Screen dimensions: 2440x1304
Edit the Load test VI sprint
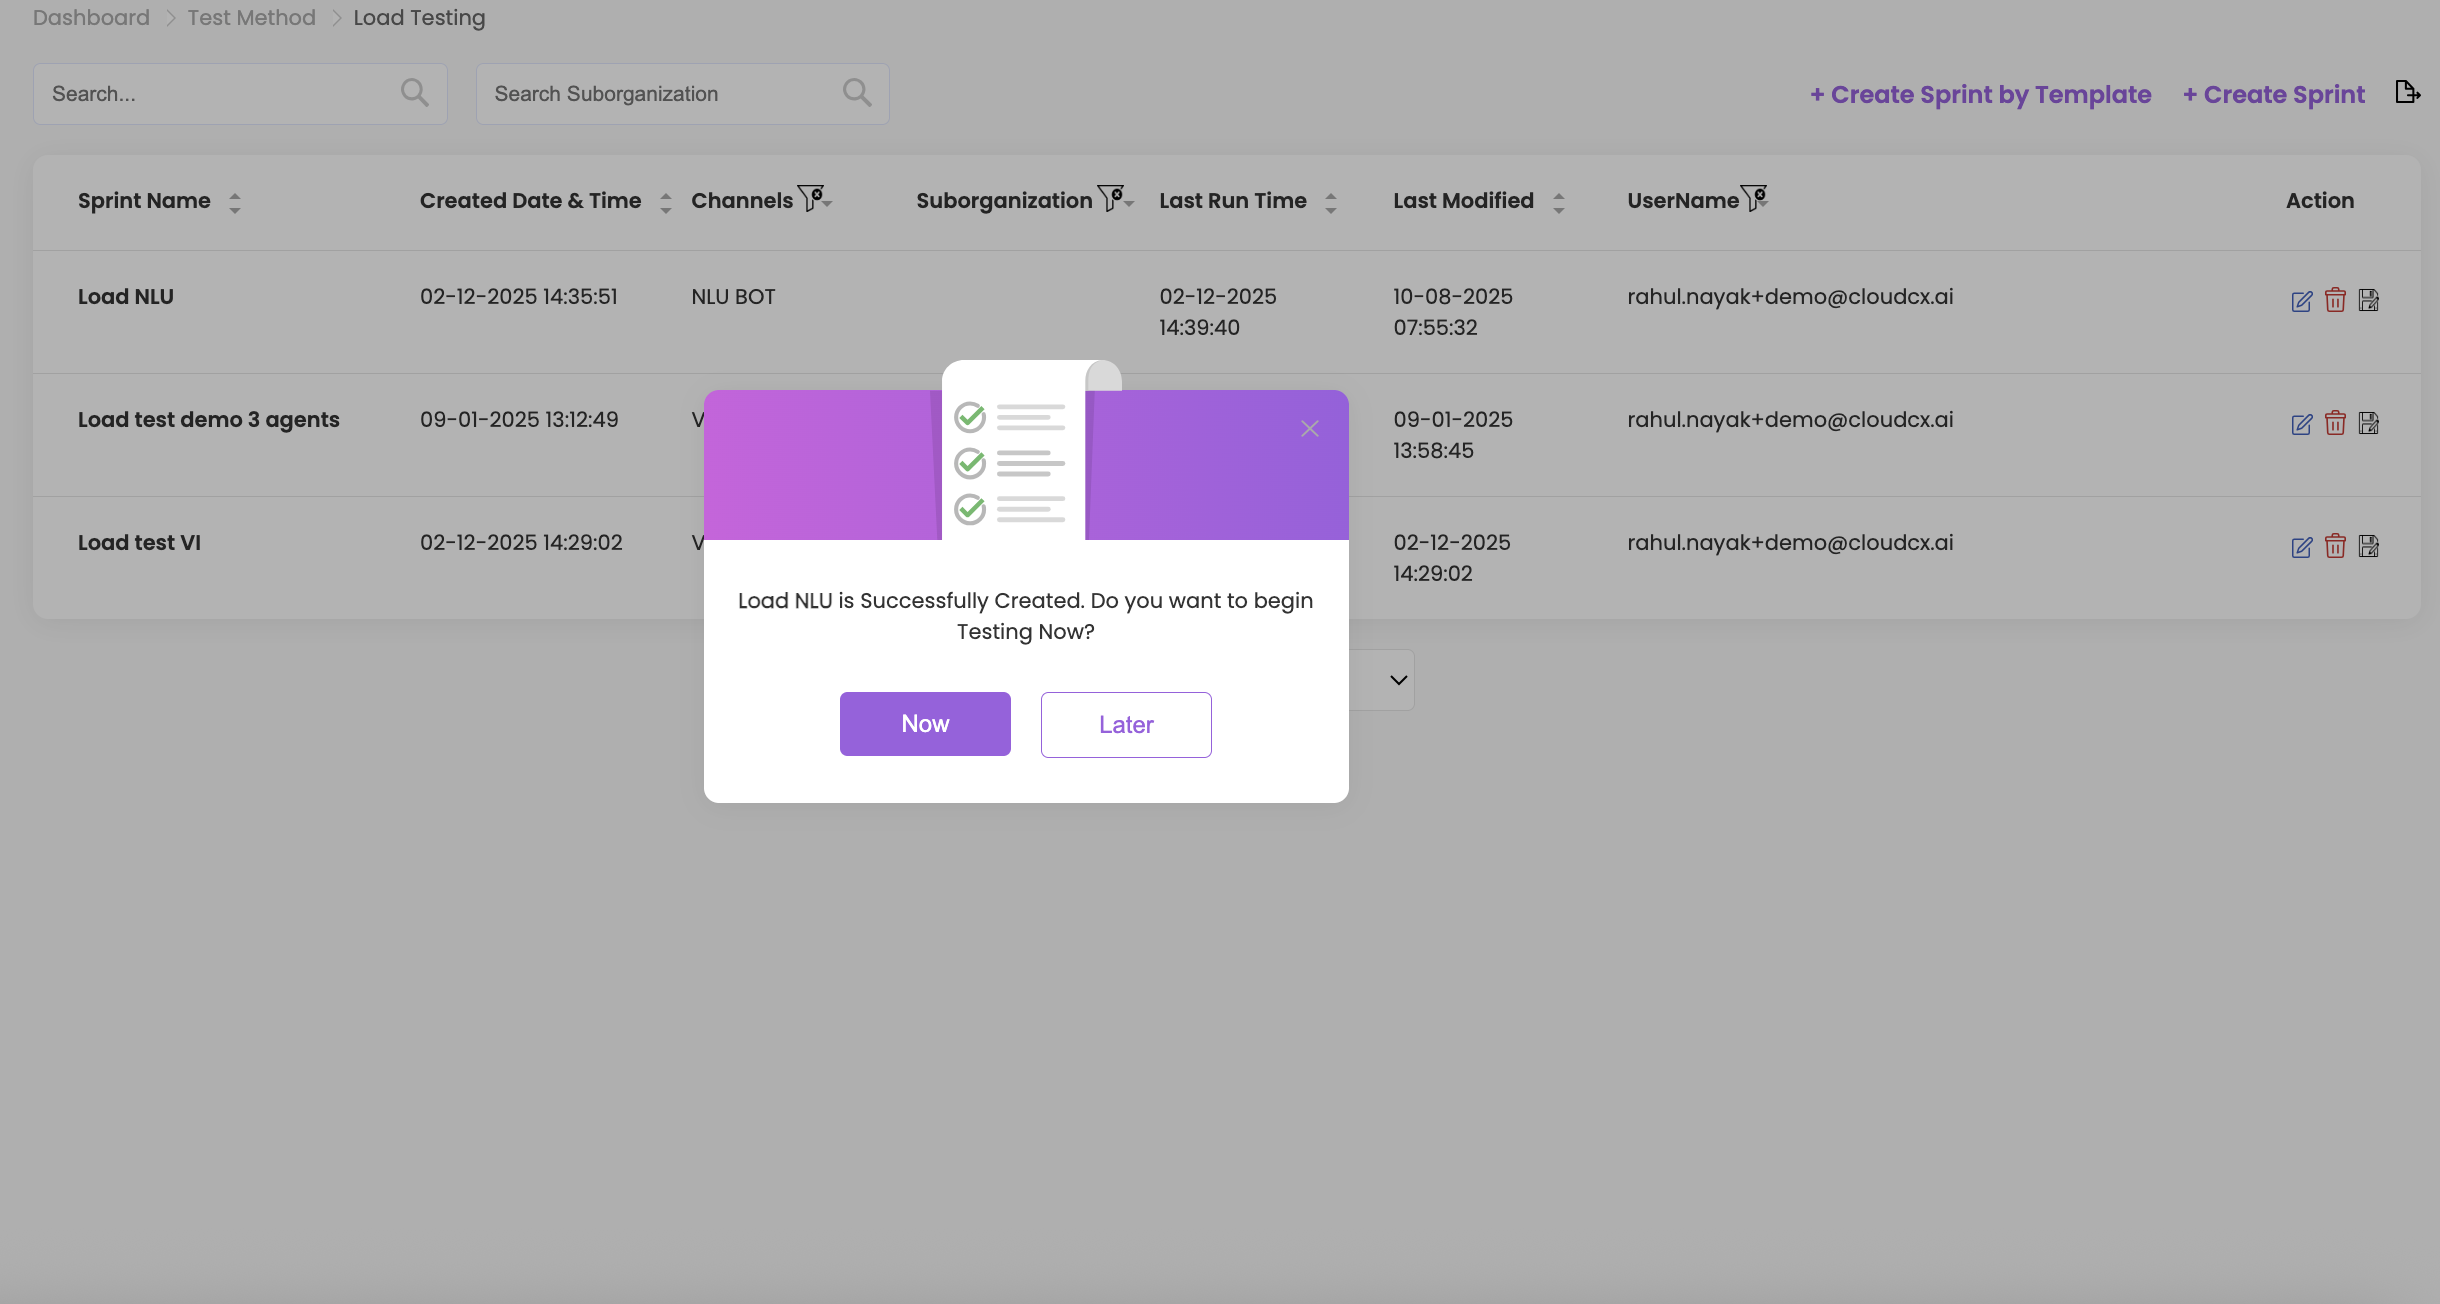(x=2301, y=547)
